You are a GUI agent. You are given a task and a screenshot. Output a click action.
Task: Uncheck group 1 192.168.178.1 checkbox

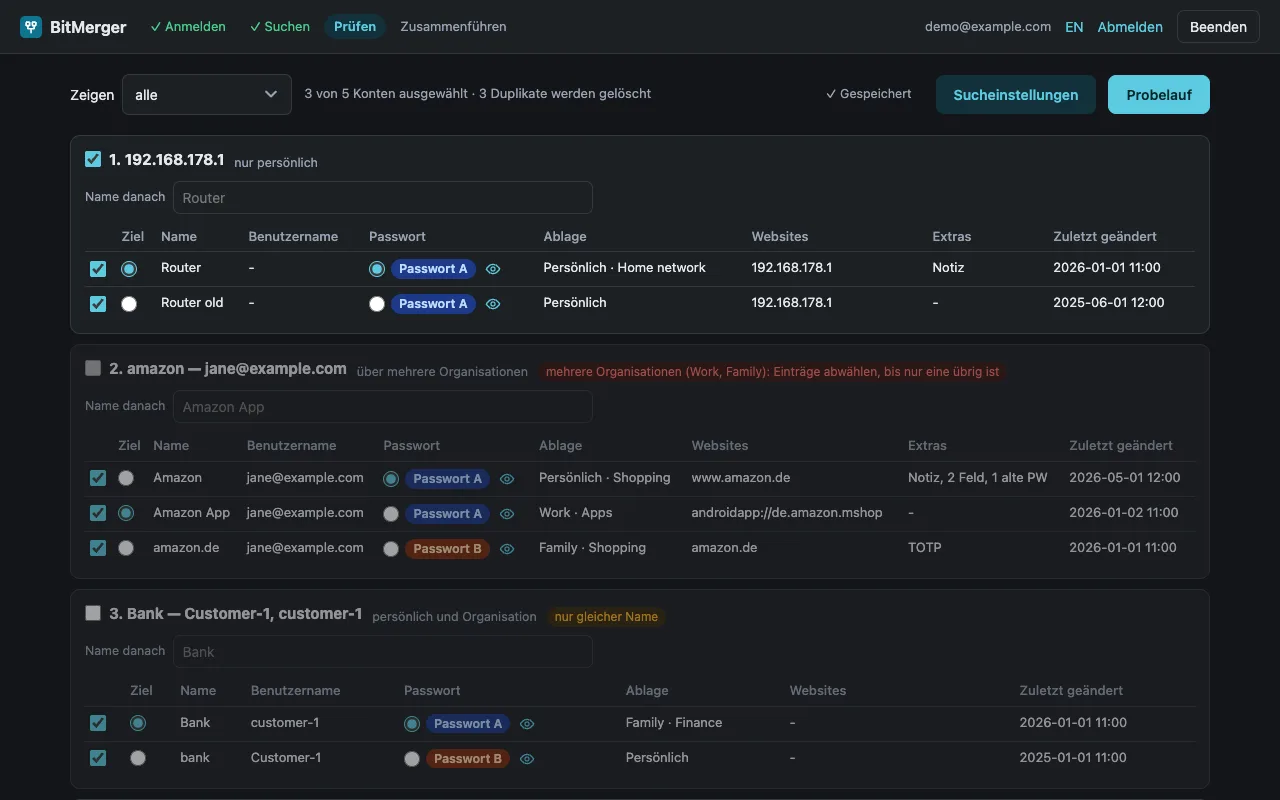point(93,159)
